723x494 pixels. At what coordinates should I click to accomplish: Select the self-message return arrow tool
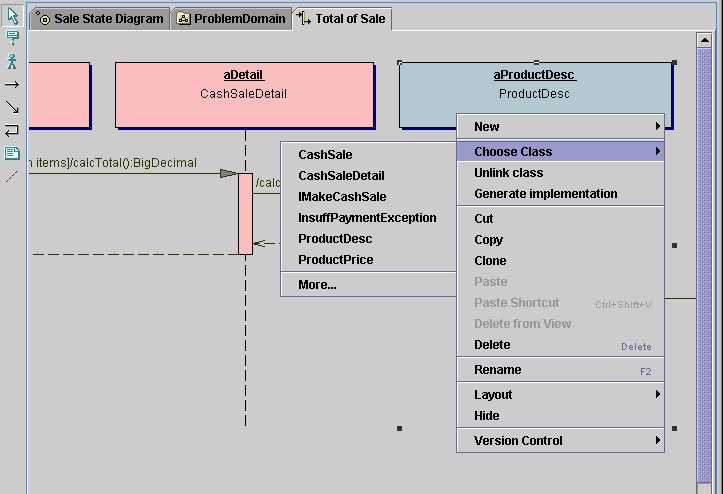tap(12, 130)
